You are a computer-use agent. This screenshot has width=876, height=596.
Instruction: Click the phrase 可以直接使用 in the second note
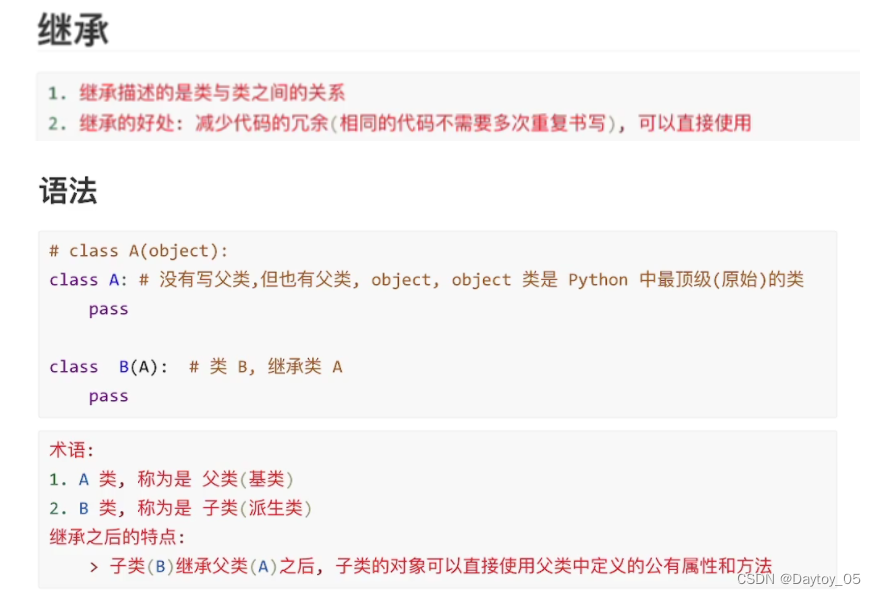click(x=695, y=123)
